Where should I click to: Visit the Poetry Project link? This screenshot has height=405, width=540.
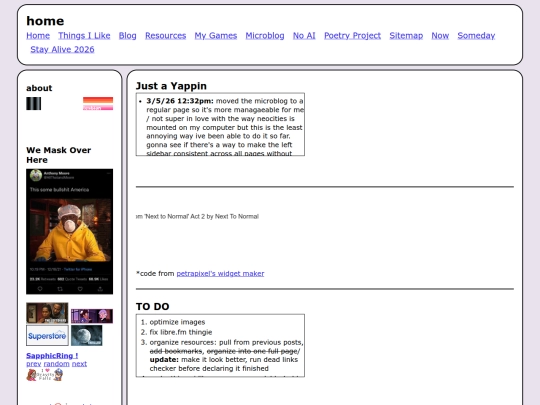pos(352,35)
